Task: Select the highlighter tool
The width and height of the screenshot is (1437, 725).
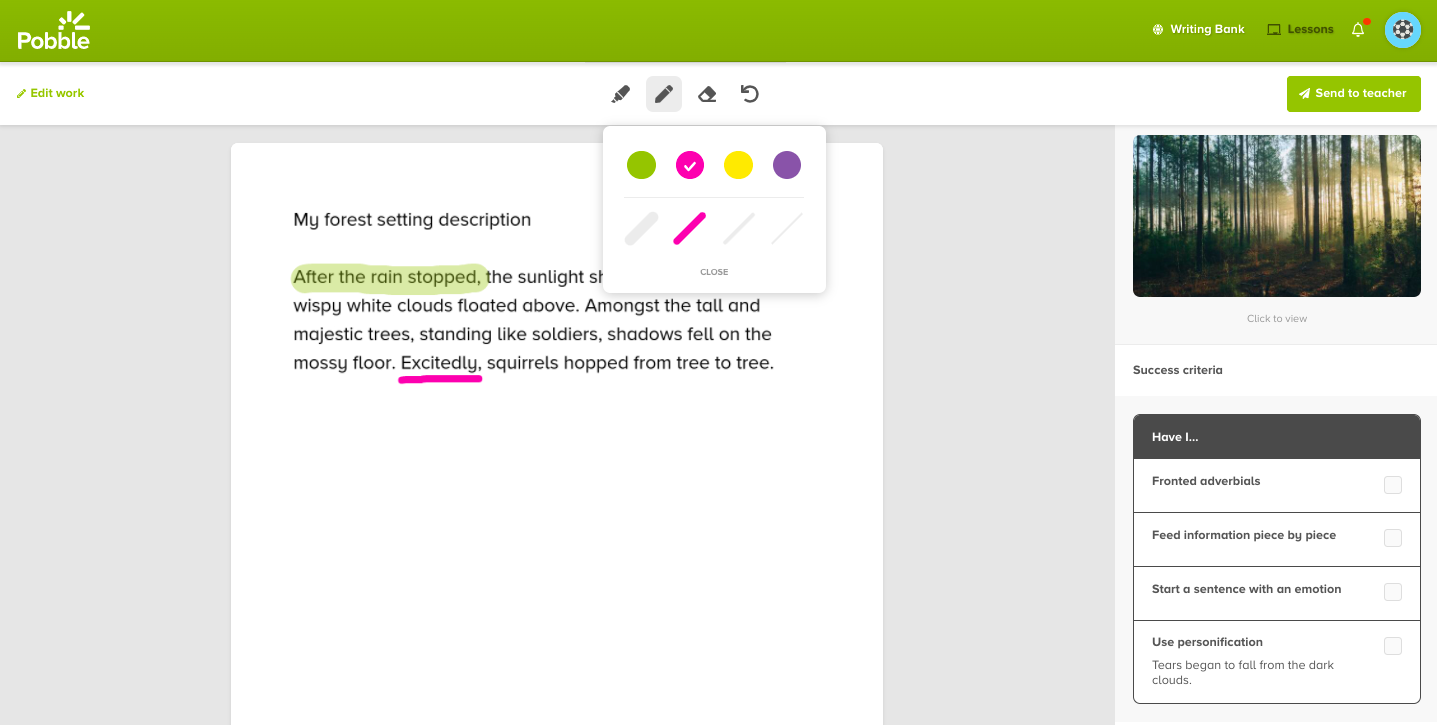Action: coord(620,93)
